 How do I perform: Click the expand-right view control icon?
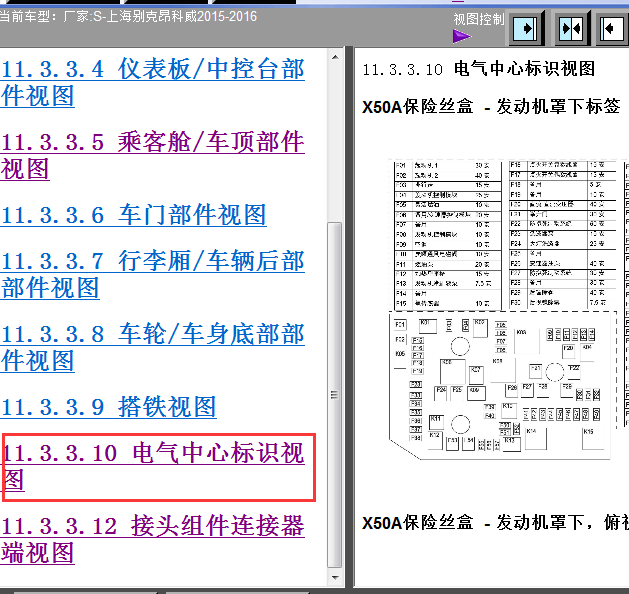tap(526, 29)
